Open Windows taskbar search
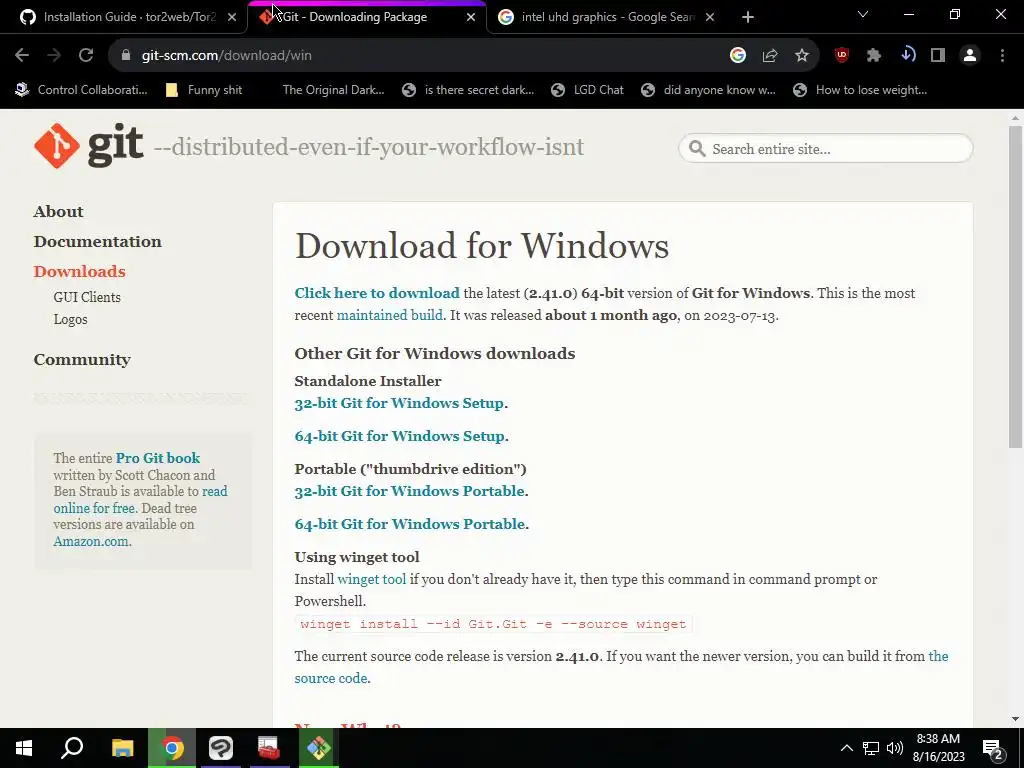 [x=72, y=748]
